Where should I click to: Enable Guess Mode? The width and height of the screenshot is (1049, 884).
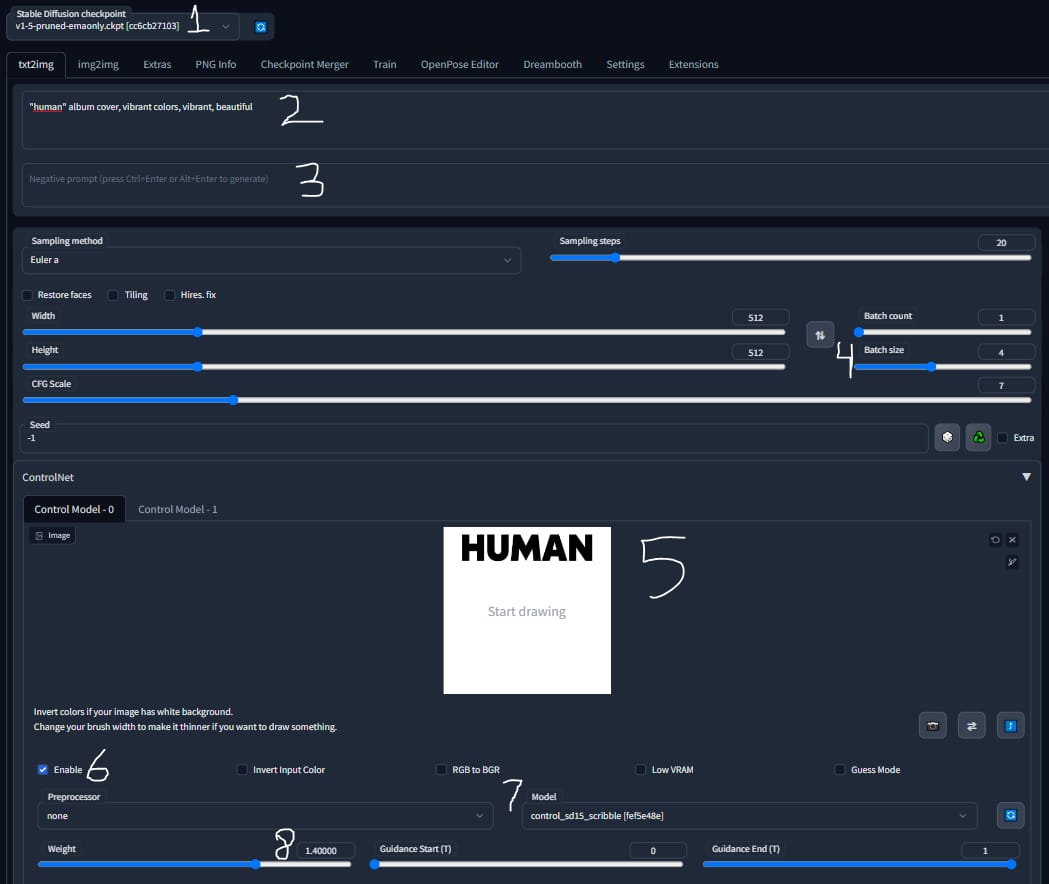pos(840,770)
